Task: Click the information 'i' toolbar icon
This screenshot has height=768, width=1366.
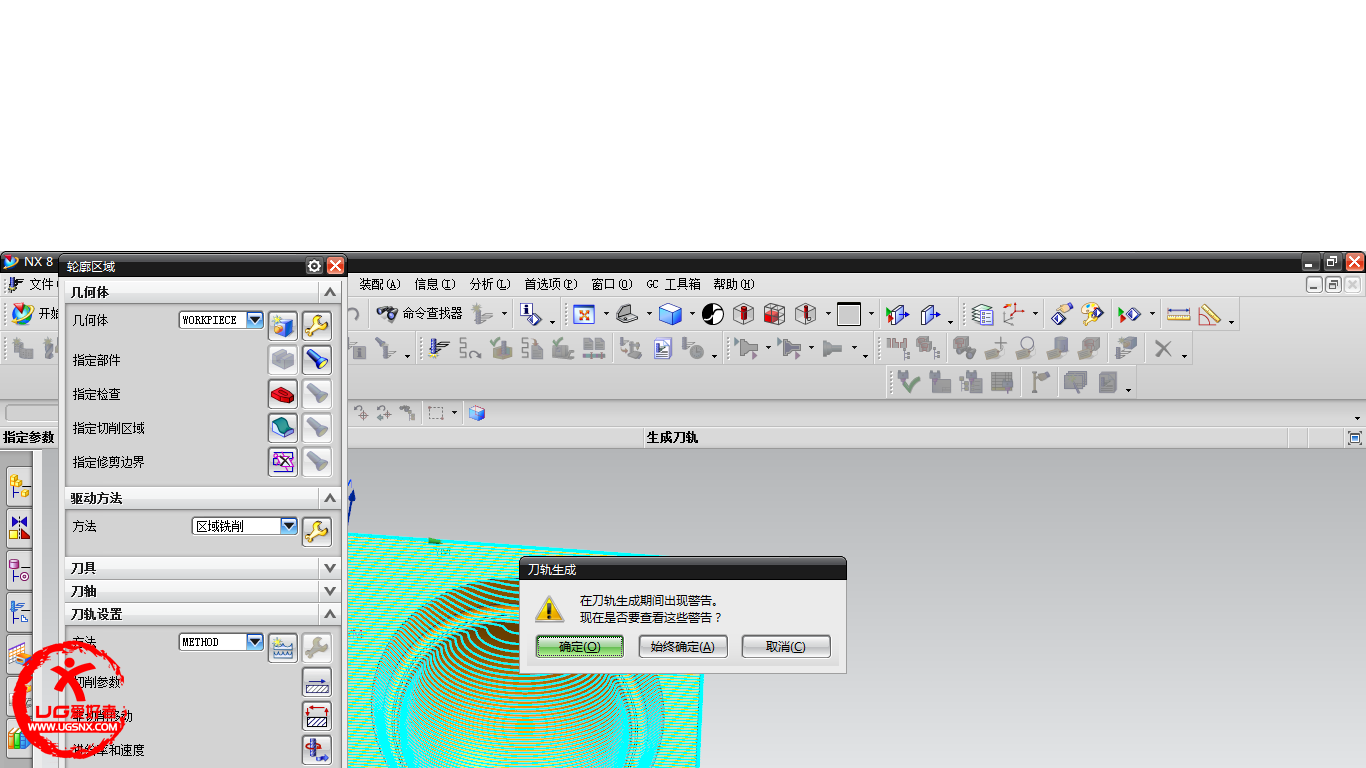Action: [531, 314]
